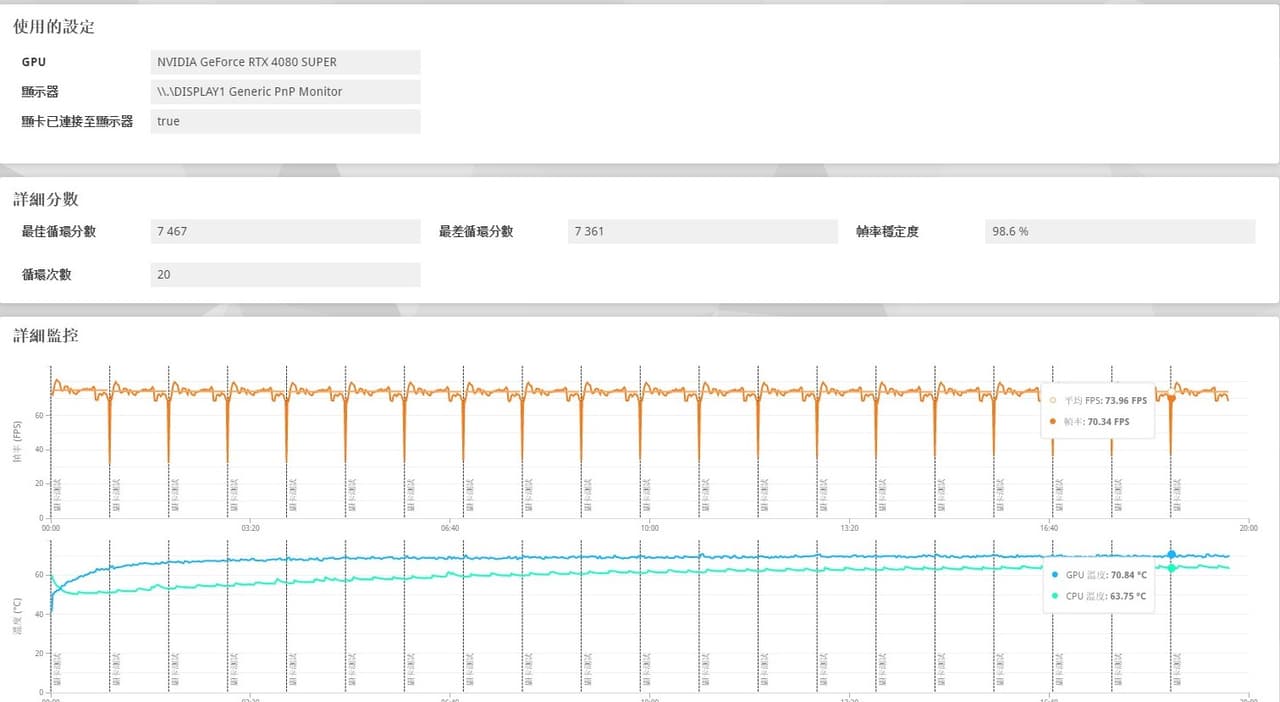Click the hollow average FPS legend circle
This screenshot has height=702, width=1280.
coord(1052,400)
